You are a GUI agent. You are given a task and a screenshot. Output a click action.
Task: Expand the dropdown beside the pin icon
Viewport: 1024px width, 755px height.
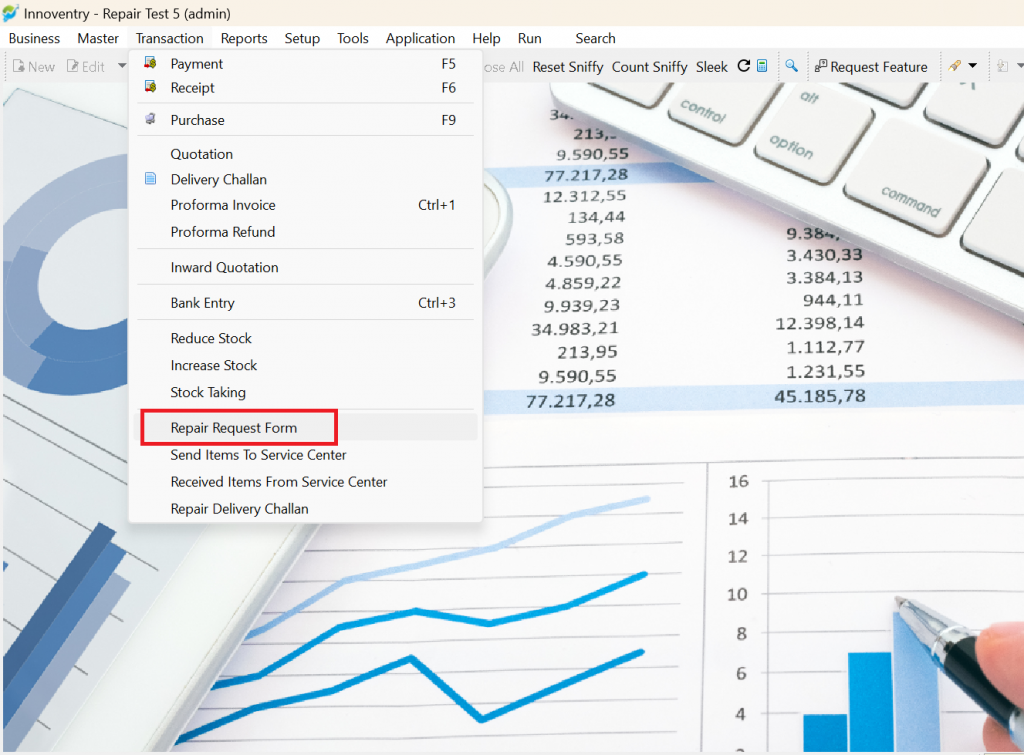972,66
